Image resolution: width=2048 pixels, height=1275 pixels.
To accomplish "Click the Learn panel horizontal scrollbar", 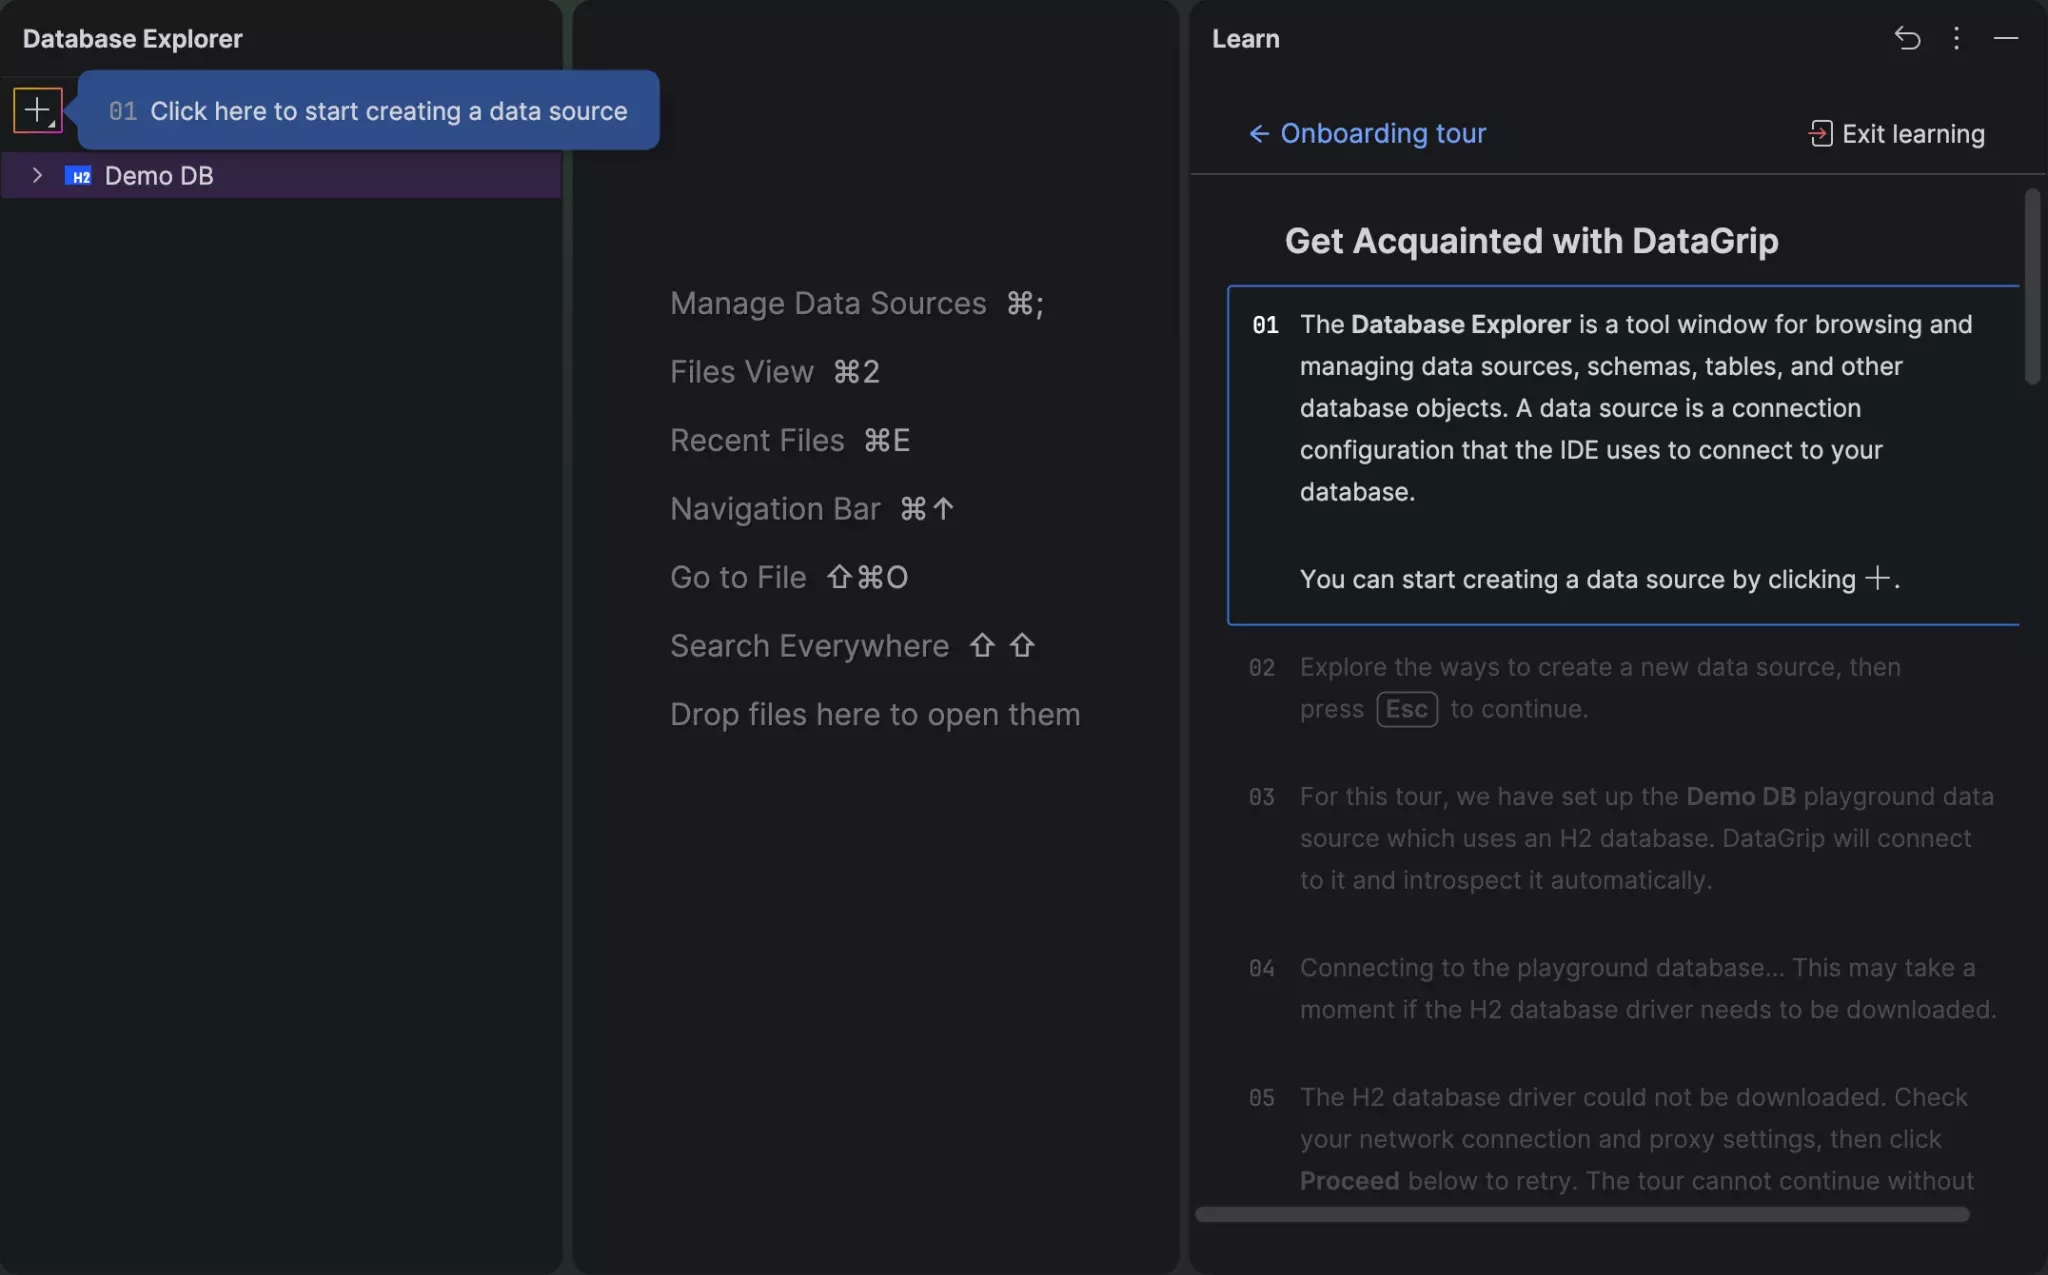I will coord(1582,1214).
